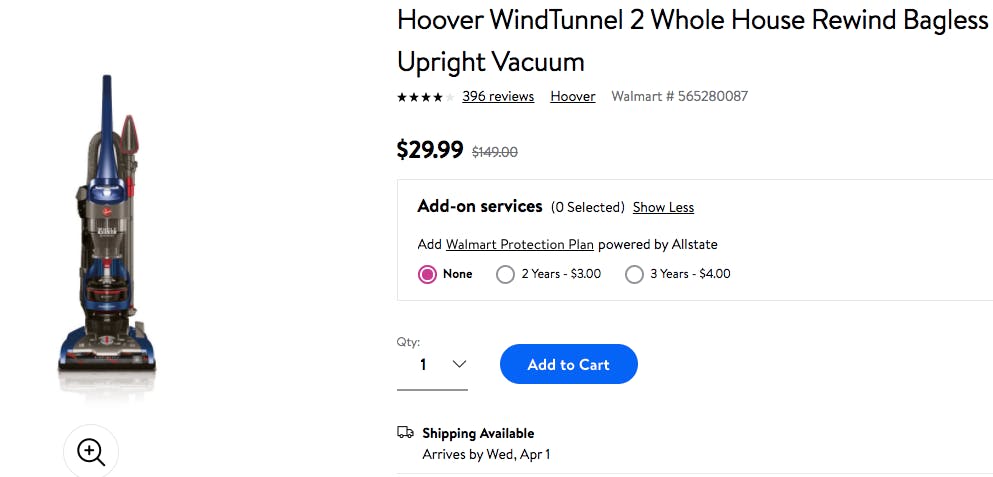Click the crossed-out $149.00 original price
Viewport: 993px width, 477px height.
[x=495, y=152]
